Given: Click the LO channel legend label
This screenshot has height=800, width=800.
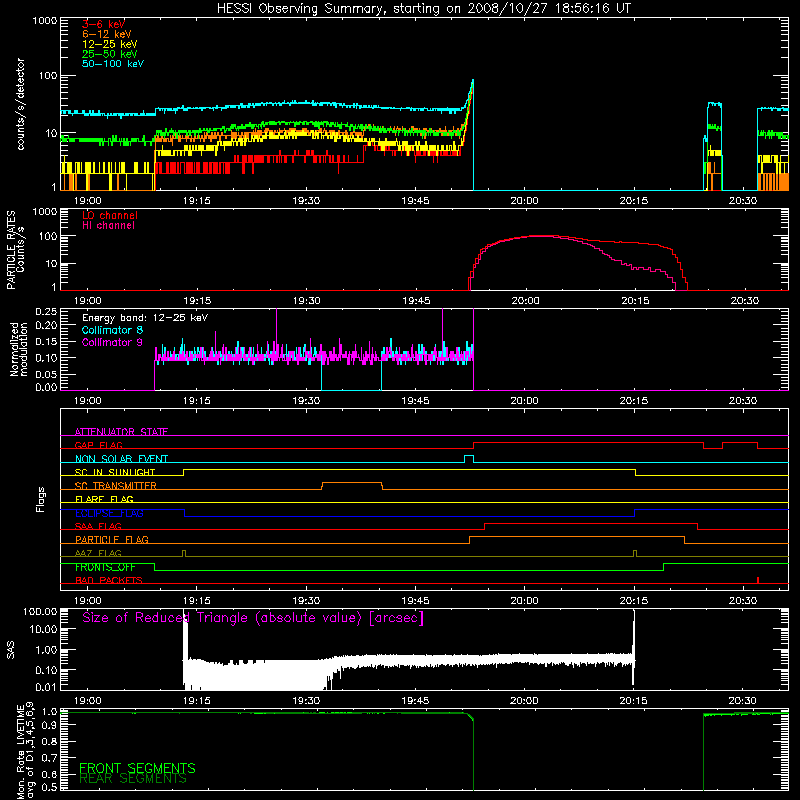Looking at the screenshot, I should coord(109,215).
